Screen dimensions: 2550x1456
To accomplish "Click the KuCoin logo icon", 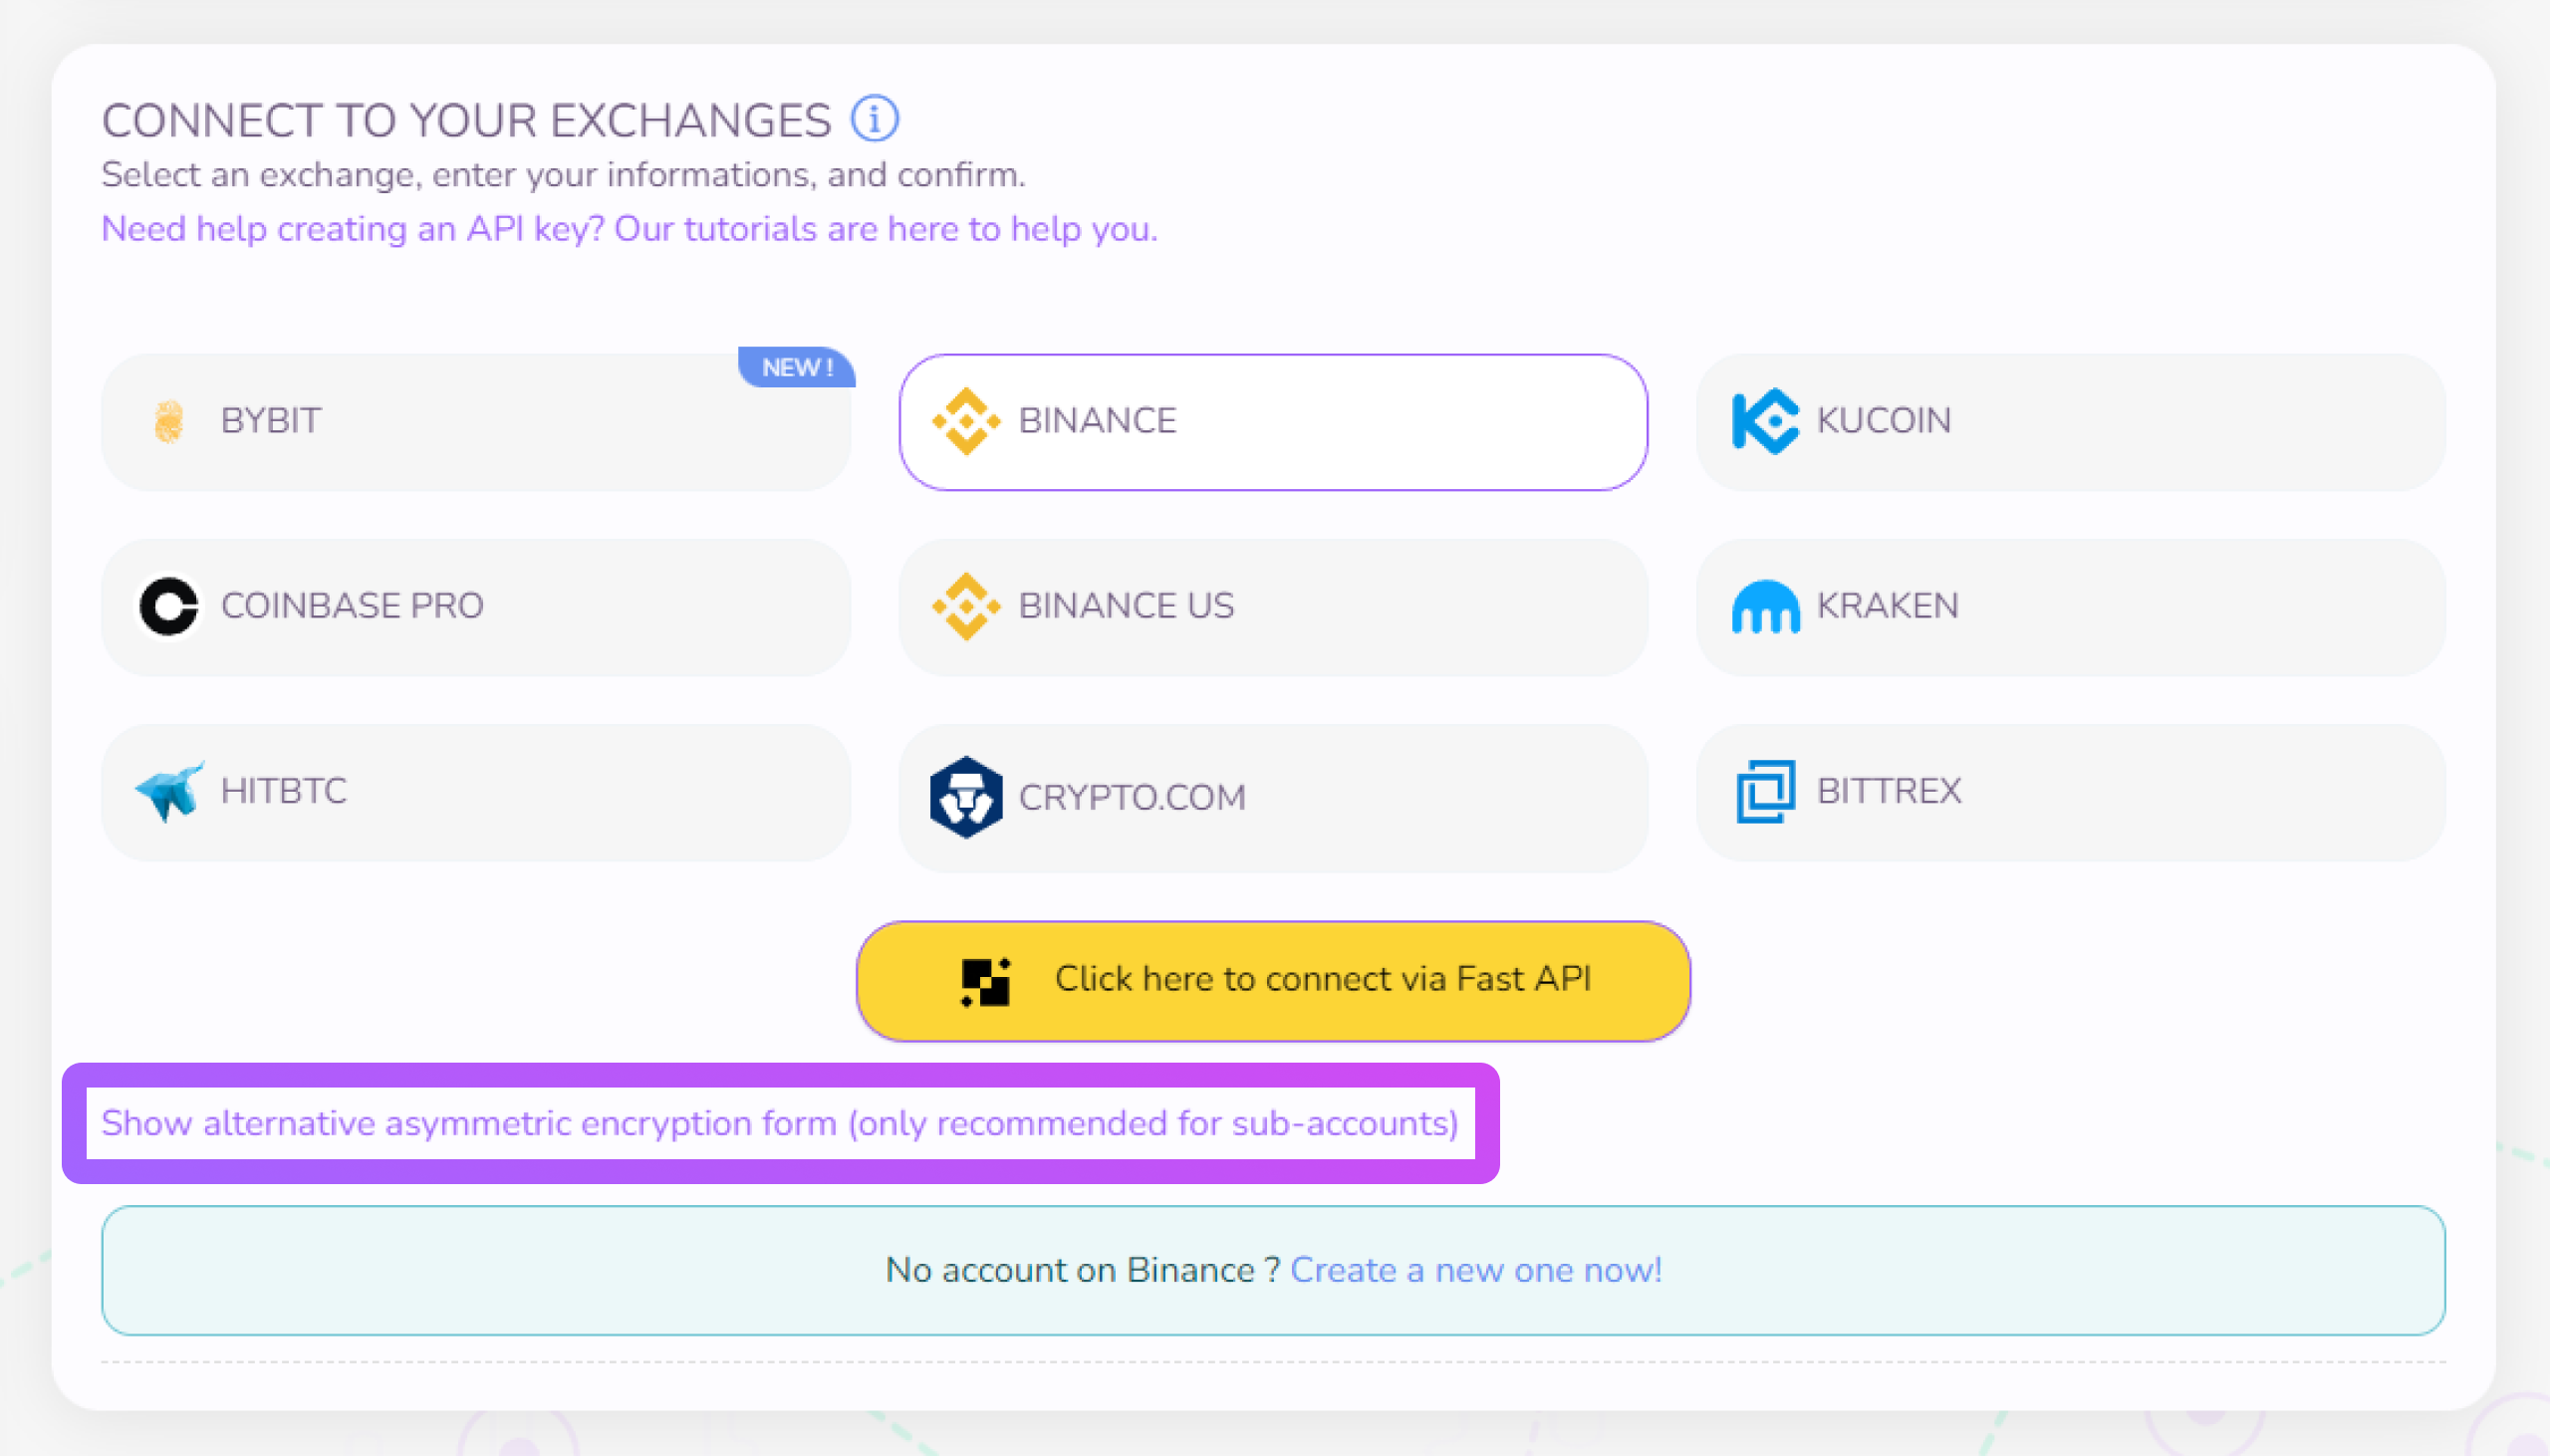I will point(1765,421).
